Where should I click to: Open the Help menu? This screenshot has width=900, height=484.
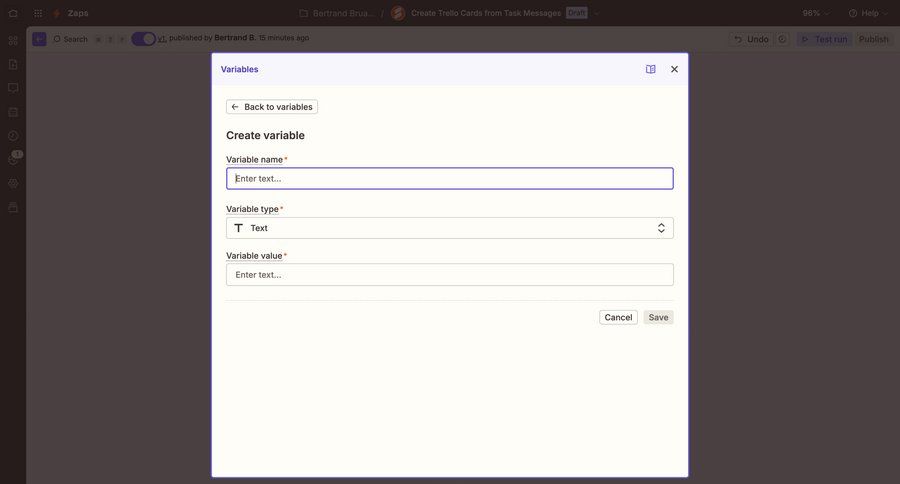868,13
